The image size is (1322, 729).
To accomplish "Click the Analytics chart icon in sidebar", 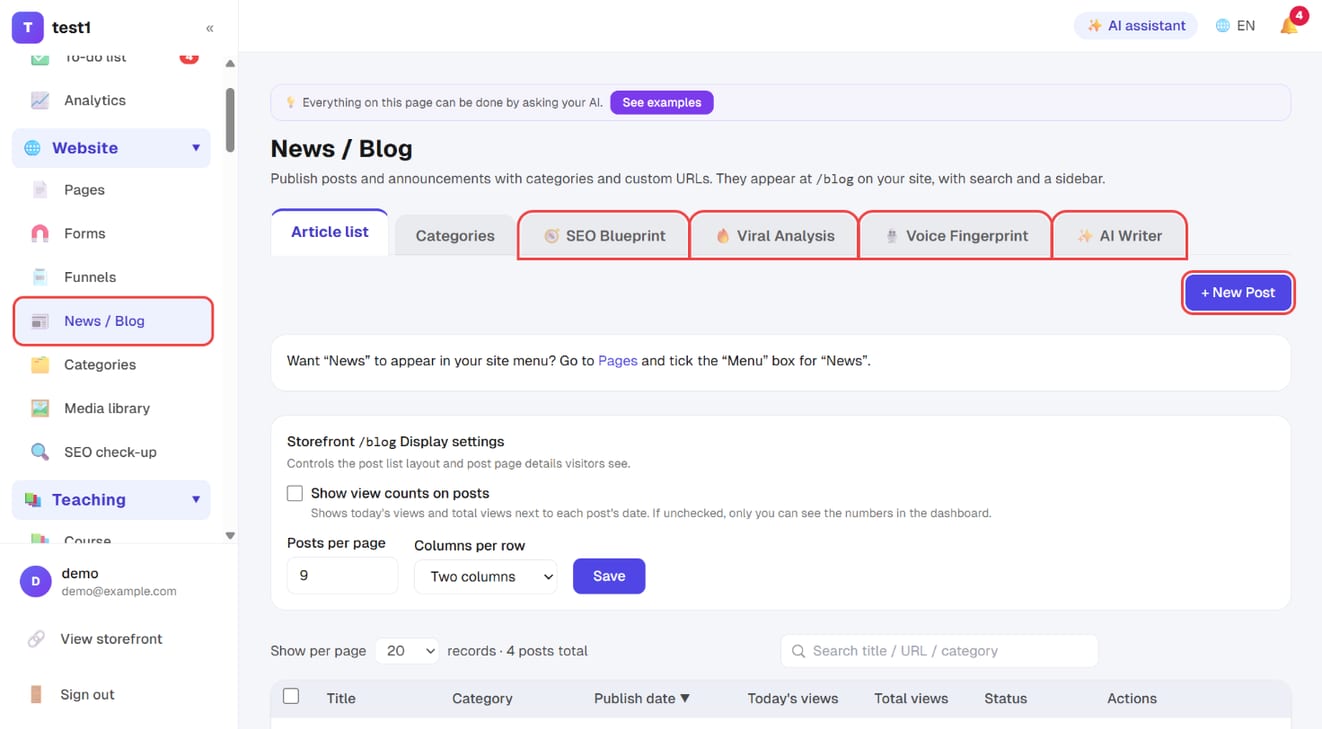I will (40, 100).
